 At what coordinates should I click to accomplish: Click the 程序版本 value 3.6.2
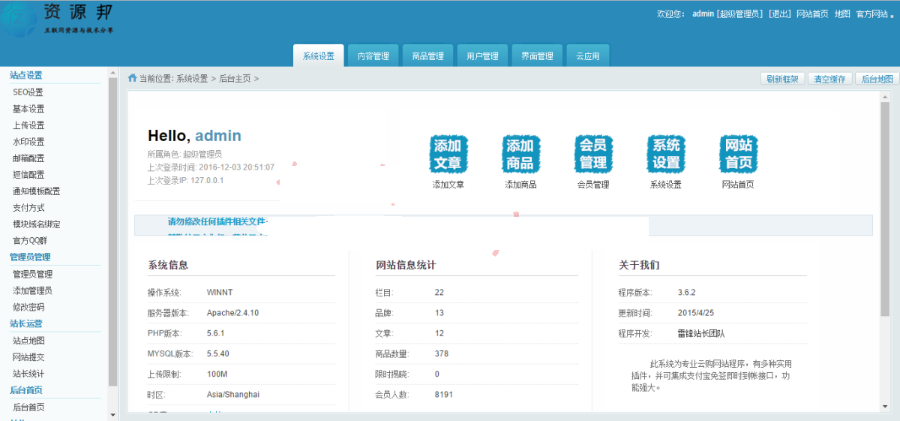pos(686,292)
